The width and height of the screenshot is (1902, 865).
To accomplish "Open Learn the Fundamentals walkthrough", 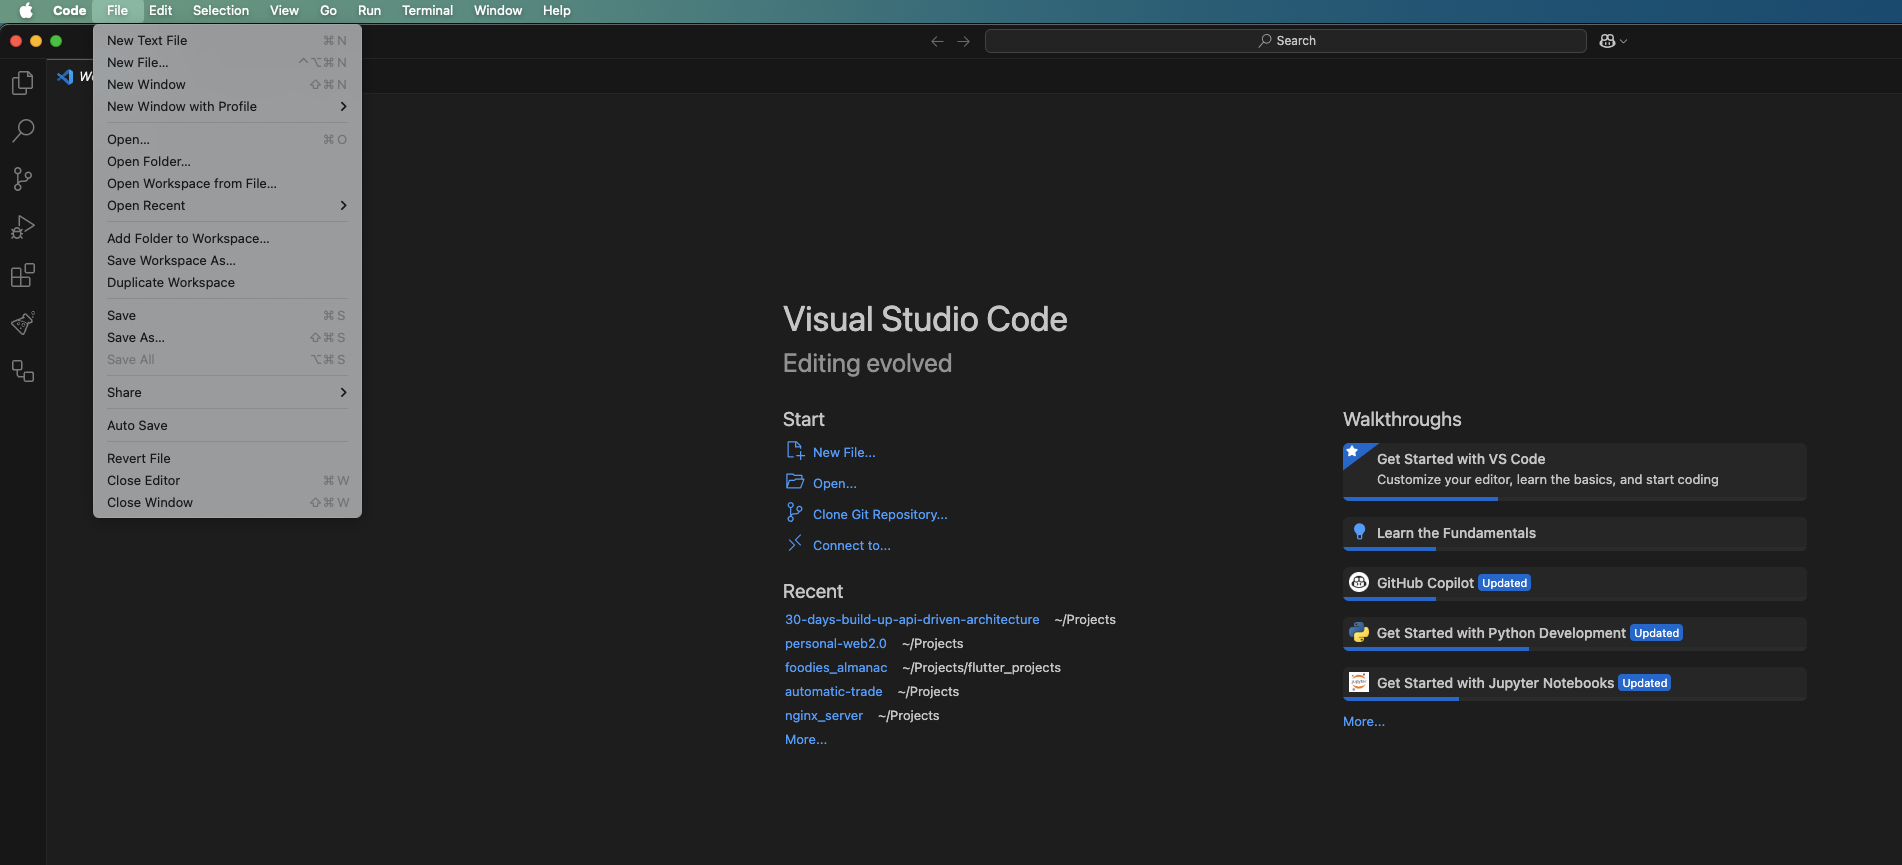I will [1575, 533].
